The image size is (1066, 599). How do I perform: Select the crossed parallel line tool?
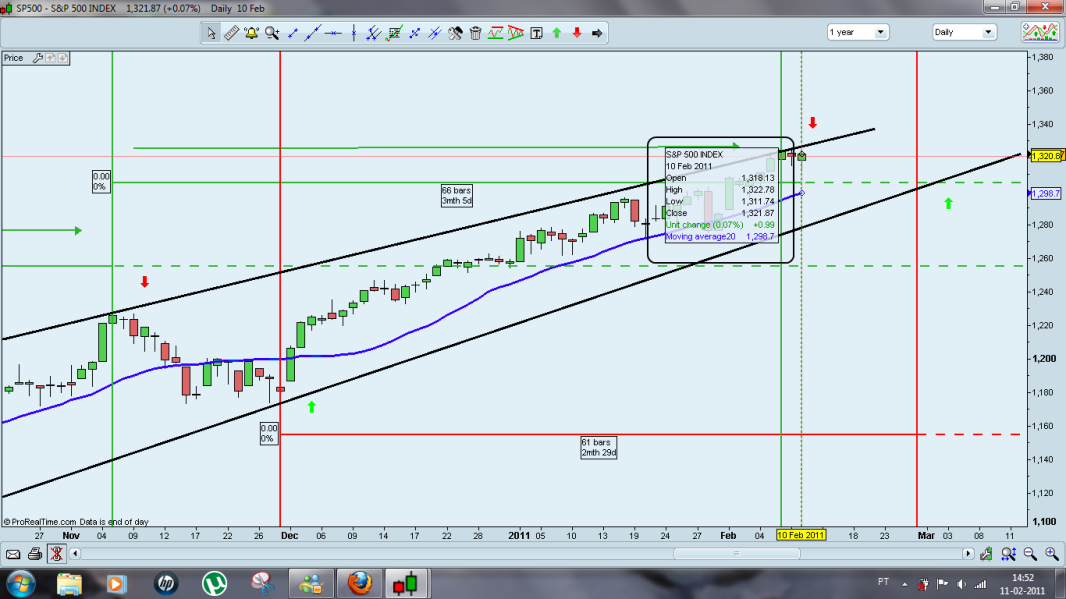(434, 33)
